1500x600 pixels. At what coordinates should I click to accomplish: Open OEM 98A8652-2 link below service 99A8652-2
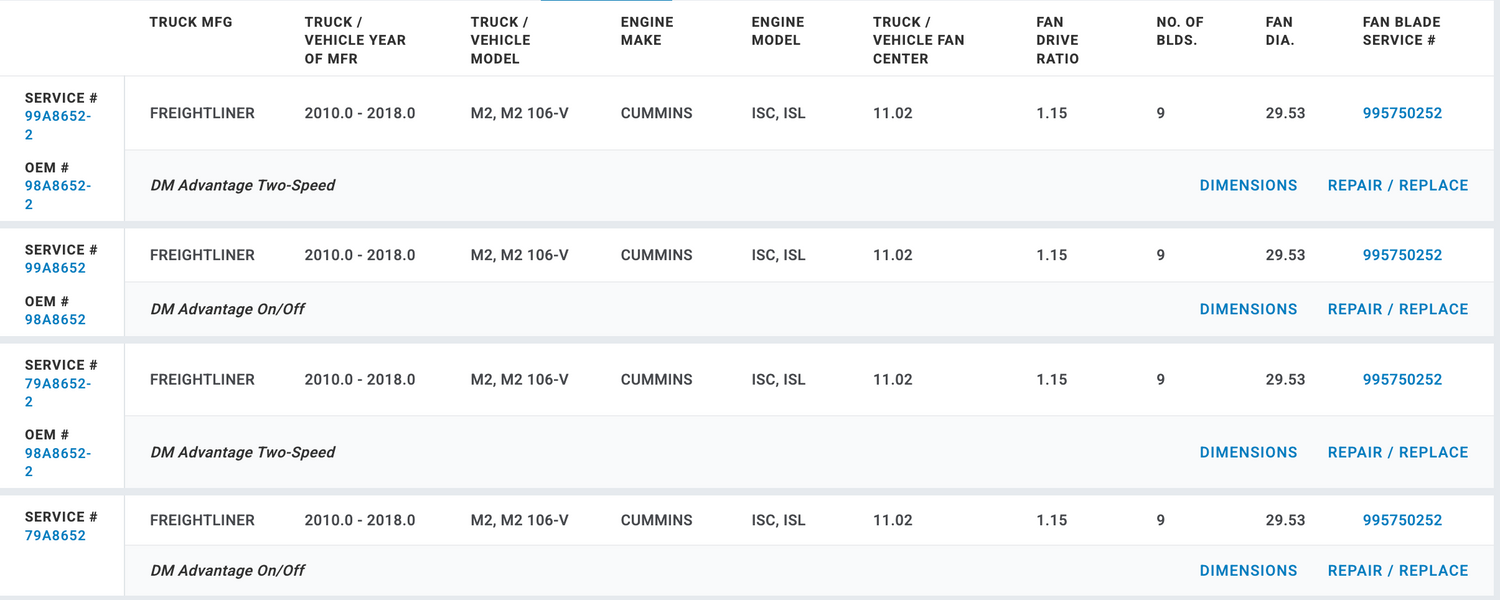coord(58,186)
